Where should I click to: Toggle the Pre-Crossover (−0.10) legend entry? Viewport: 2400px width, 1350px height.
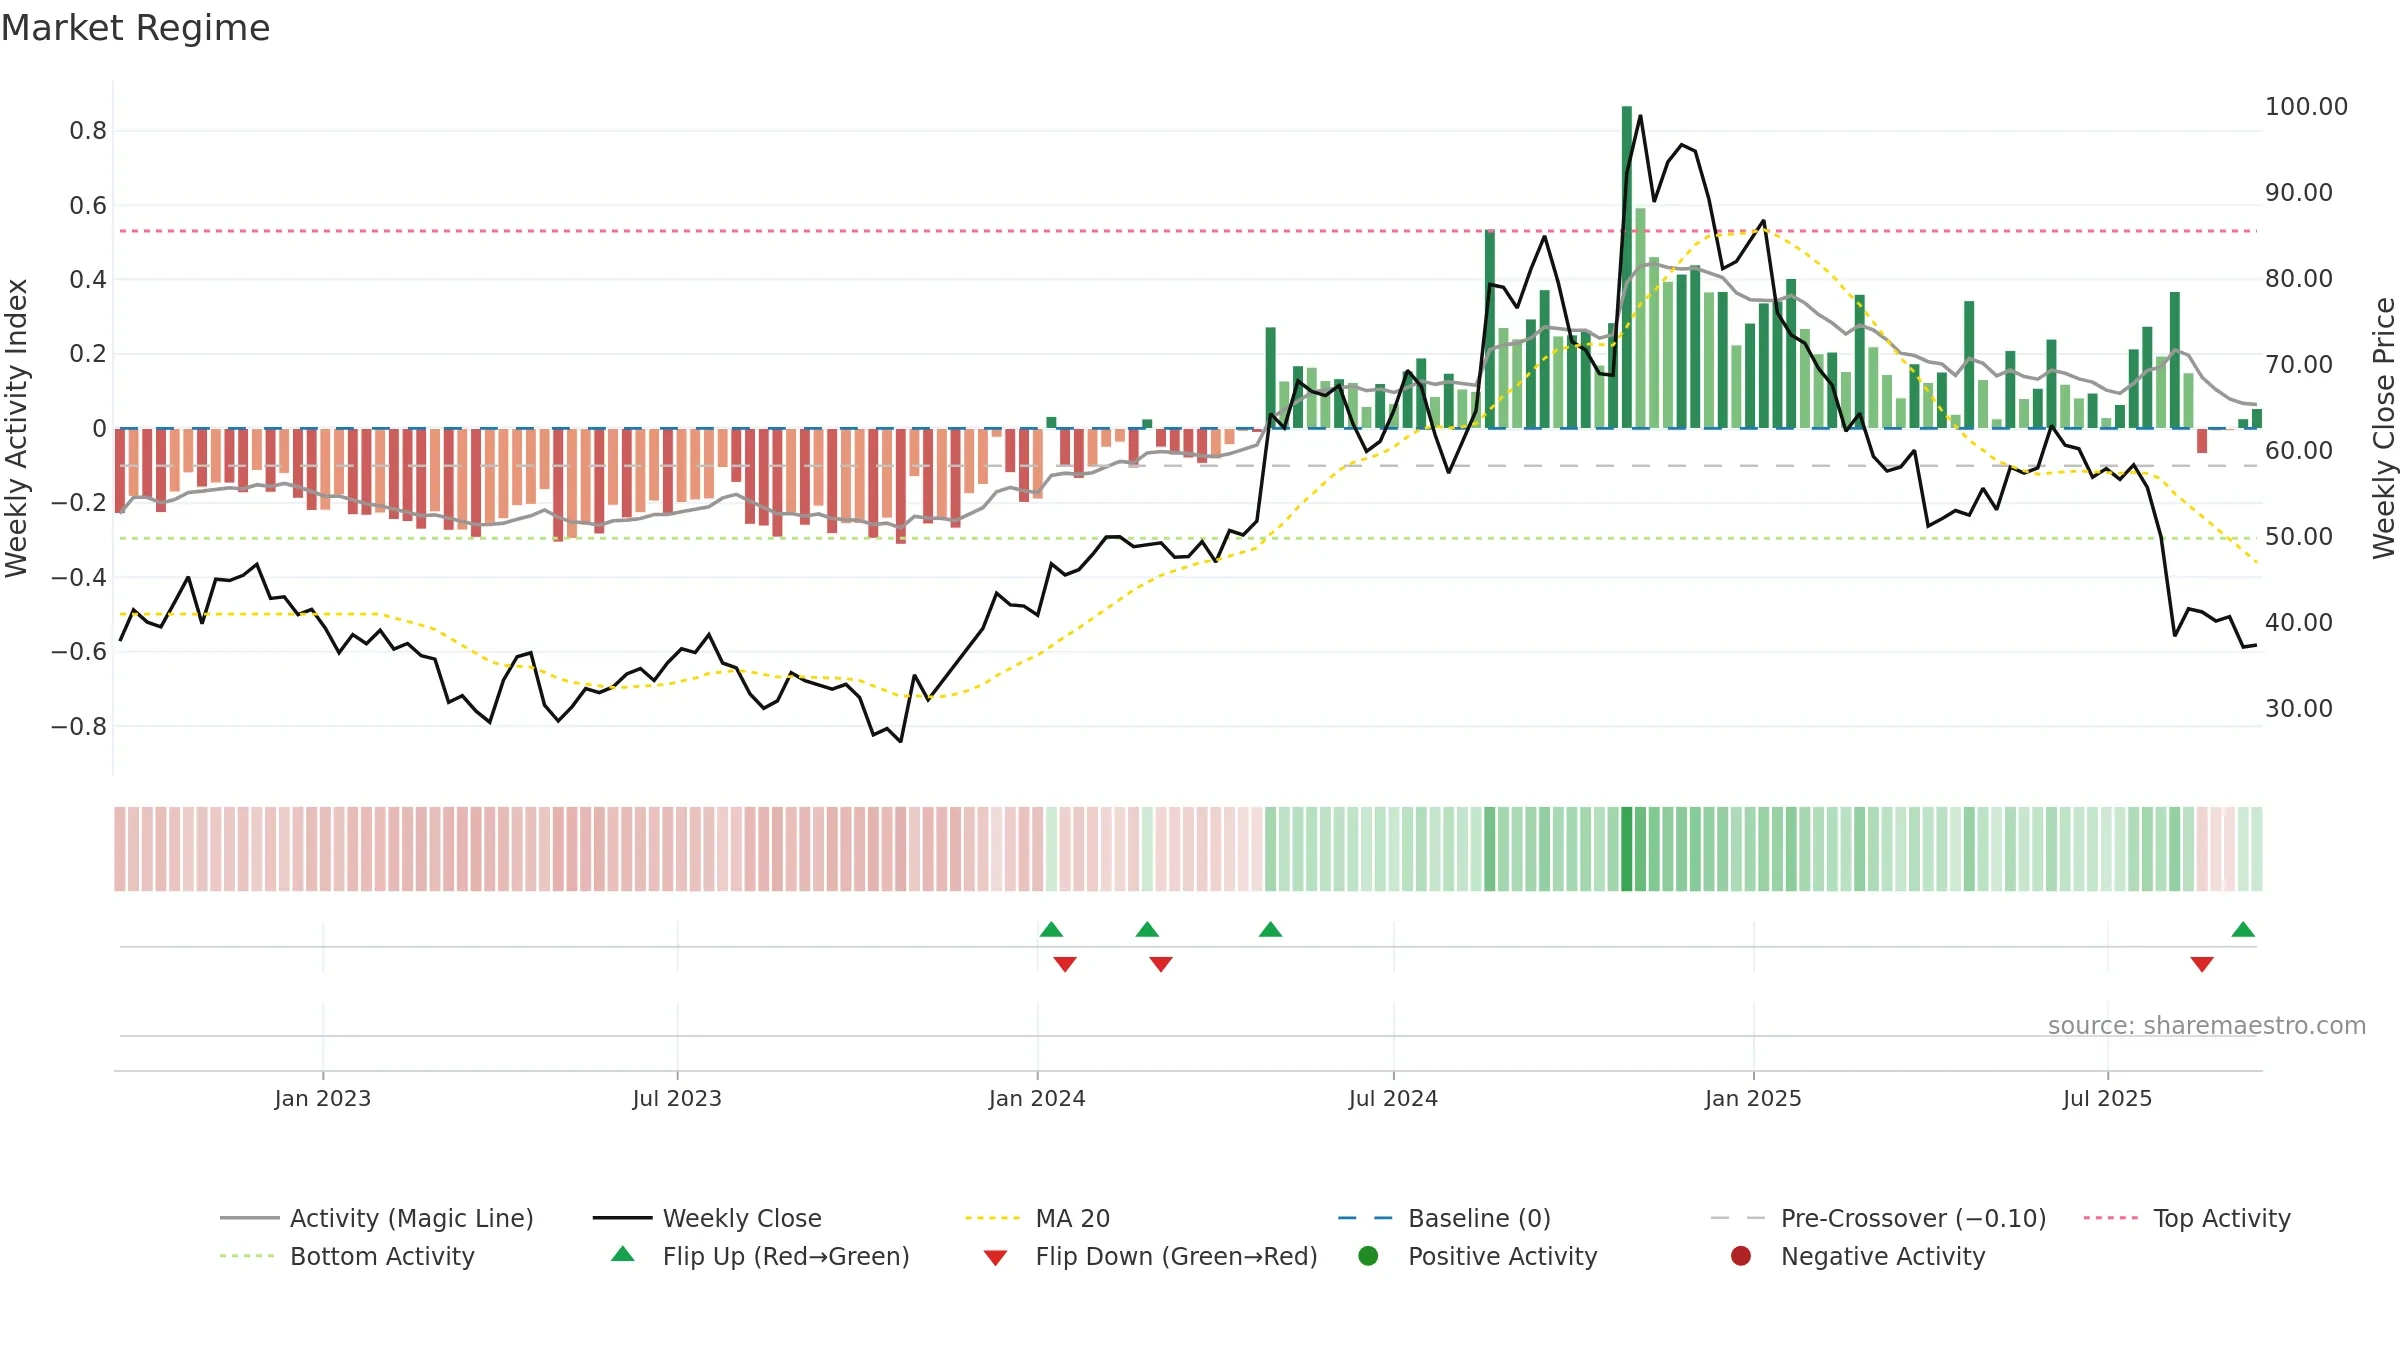point(1878,1218)
